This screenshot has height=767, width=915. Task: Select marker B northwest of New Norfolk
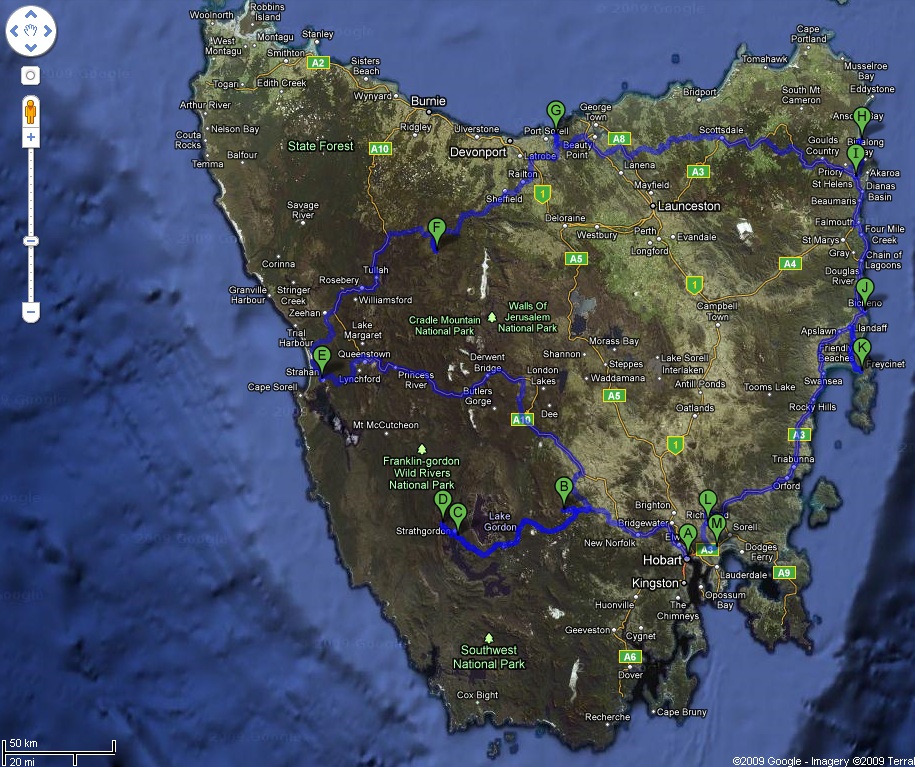[564, 489]
